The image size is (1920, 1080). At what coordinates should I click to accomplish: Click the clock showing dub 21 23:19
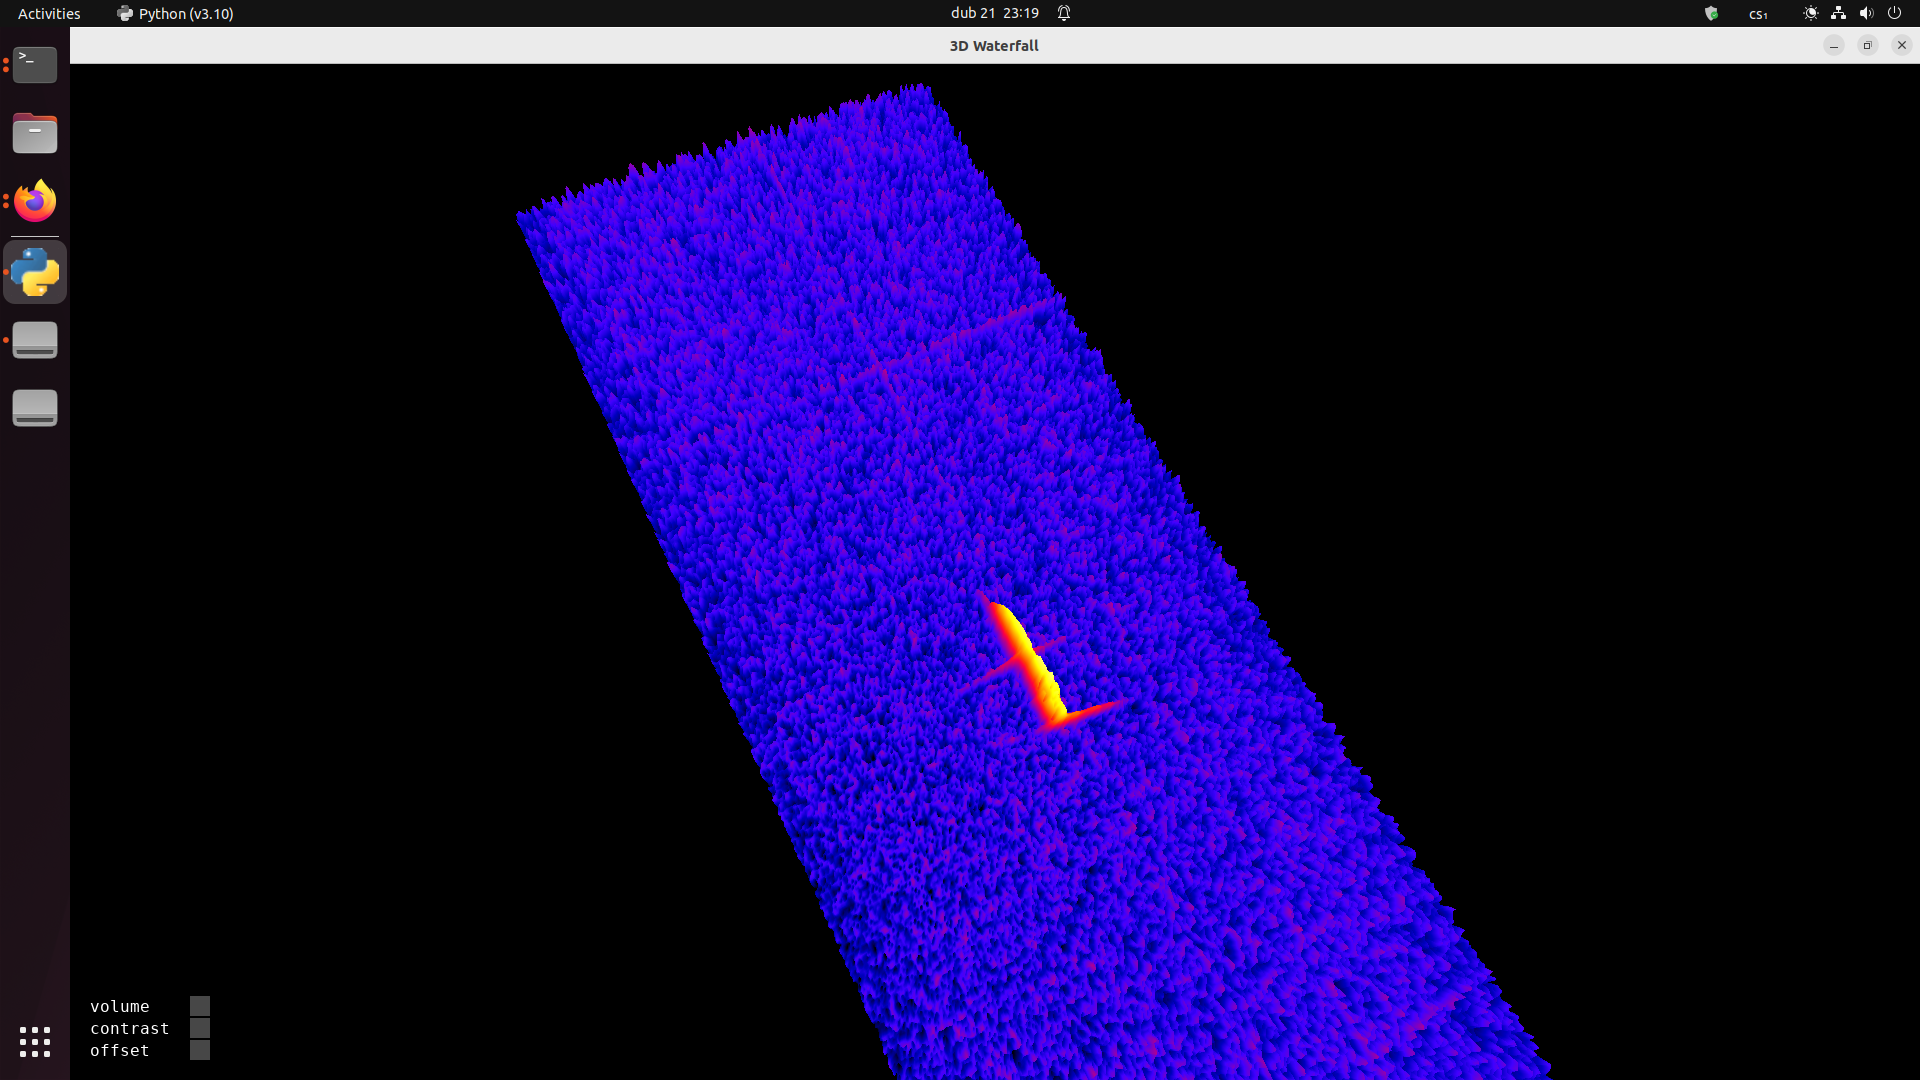pos(994,13)
